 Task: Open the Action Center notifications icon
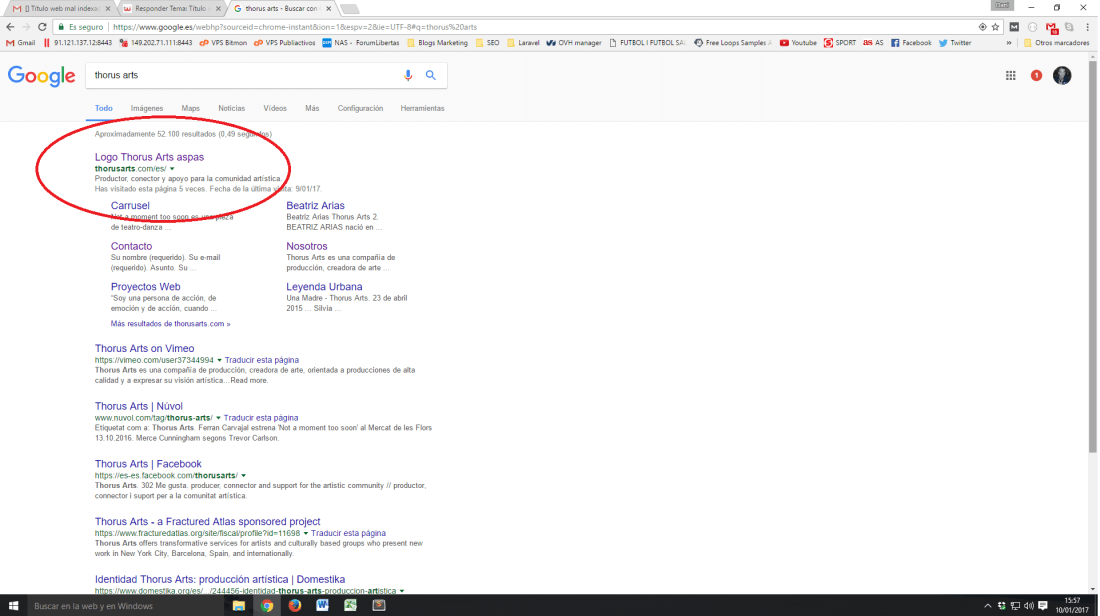click(1043, 605)
